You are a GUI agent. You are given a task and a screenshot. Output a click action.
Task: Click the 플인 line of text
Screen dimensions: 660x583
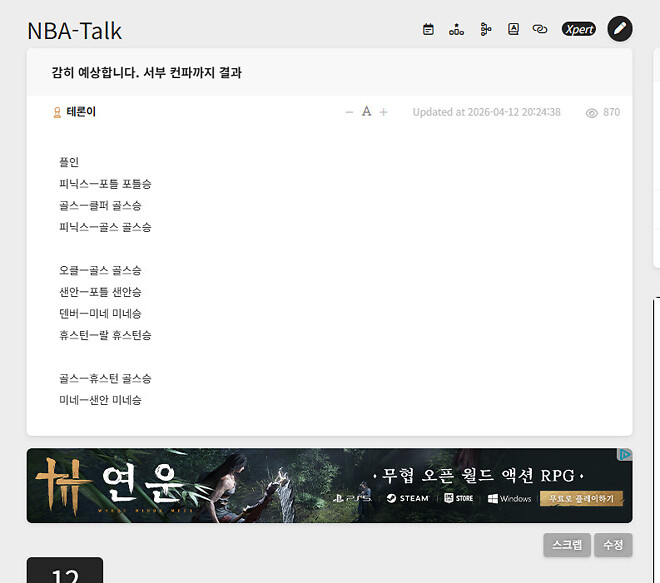click(69, 162)
